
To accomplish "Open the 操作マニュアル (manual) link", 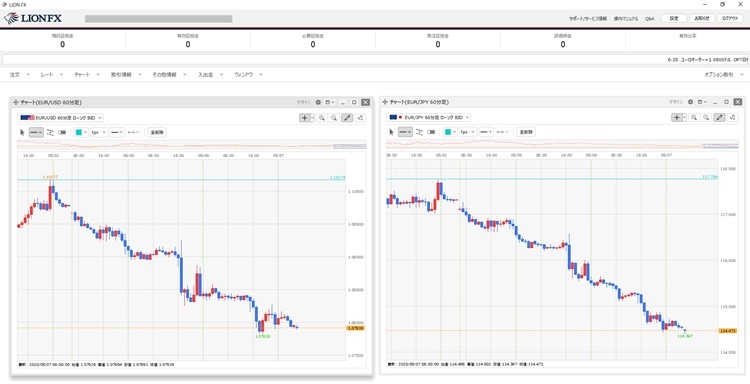I will [626, 19].
